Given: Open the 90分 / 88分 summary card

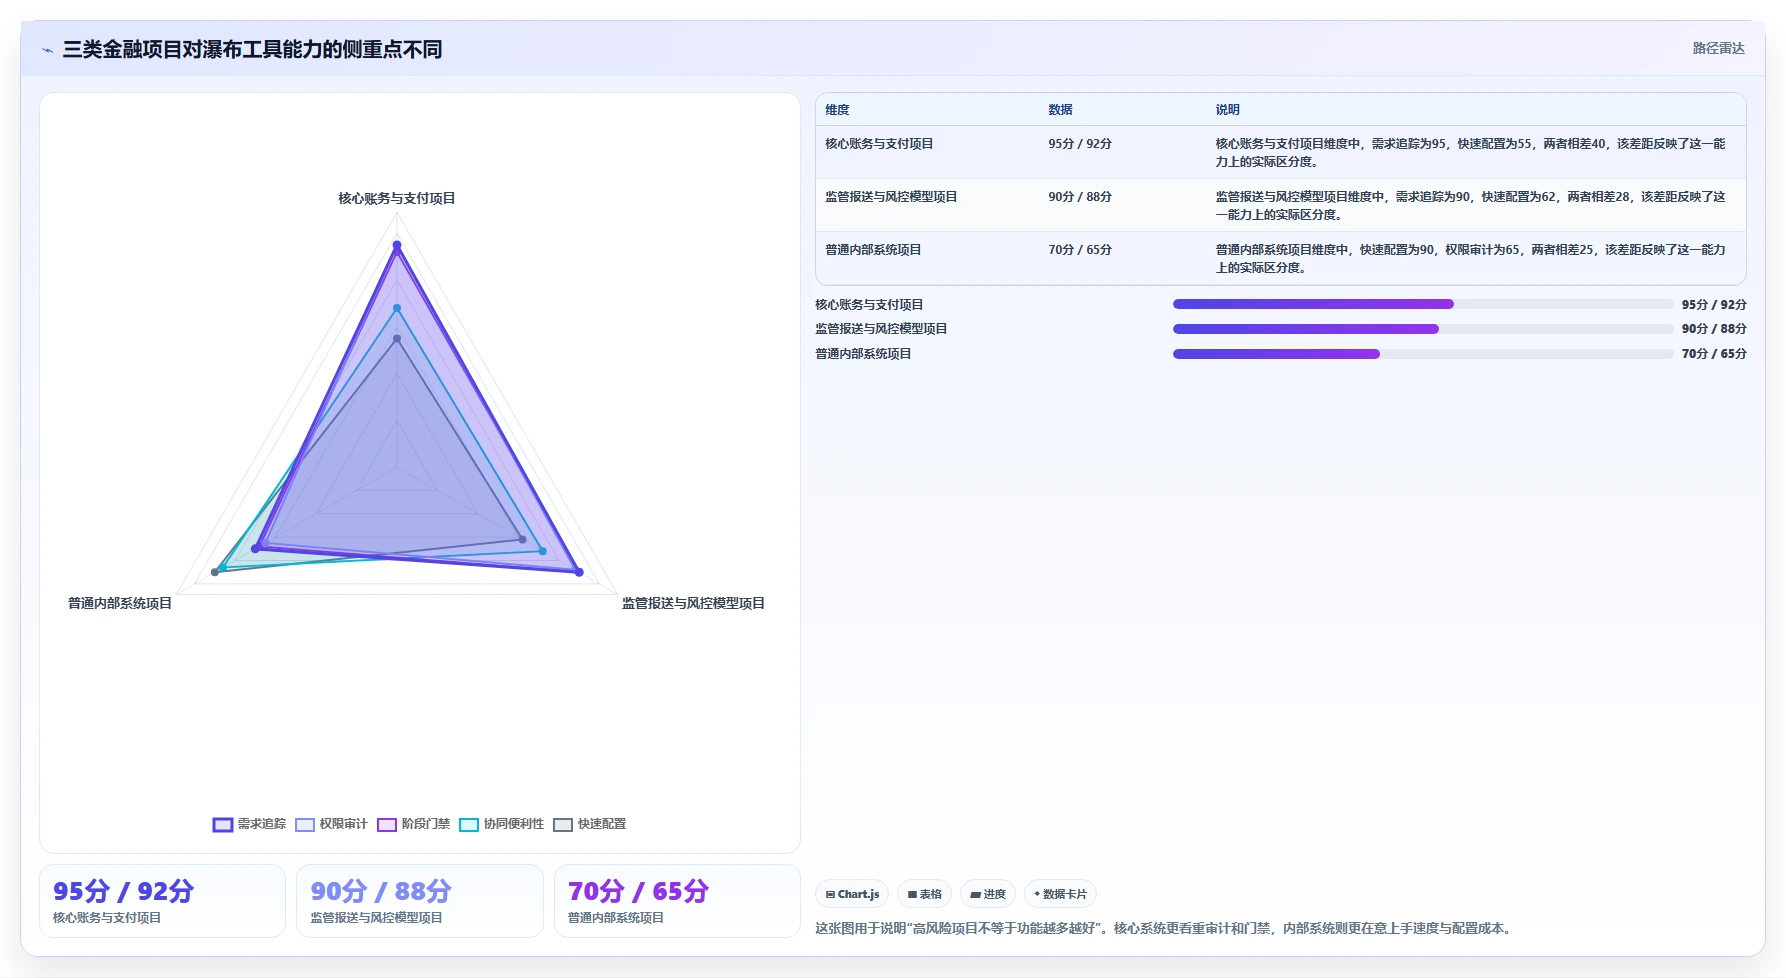Looking at the screenshot, I should coord(419,901).
